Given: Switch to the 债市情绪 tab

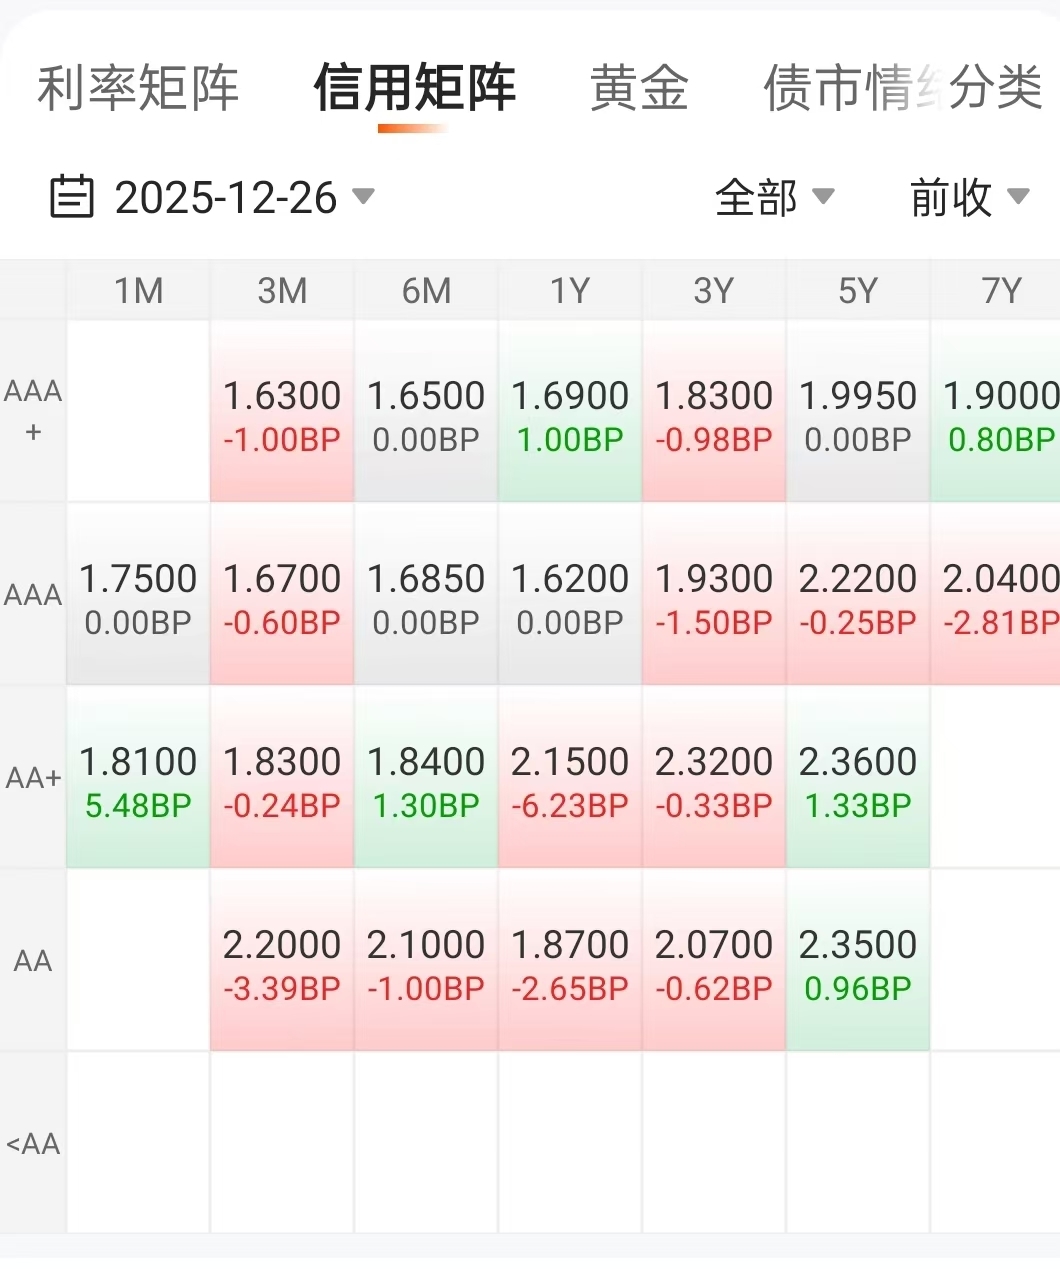Looking at the screenshot, I should tap(840, 88).
